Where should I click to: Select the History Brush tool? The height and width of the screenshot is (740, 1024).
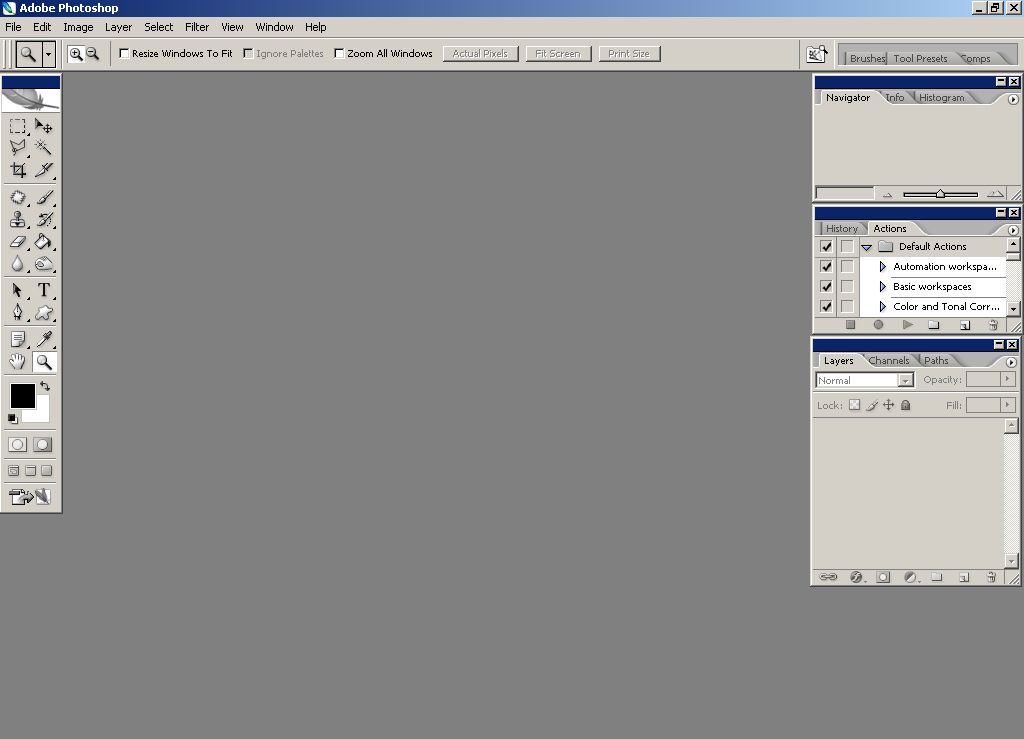tap(43, 219)
